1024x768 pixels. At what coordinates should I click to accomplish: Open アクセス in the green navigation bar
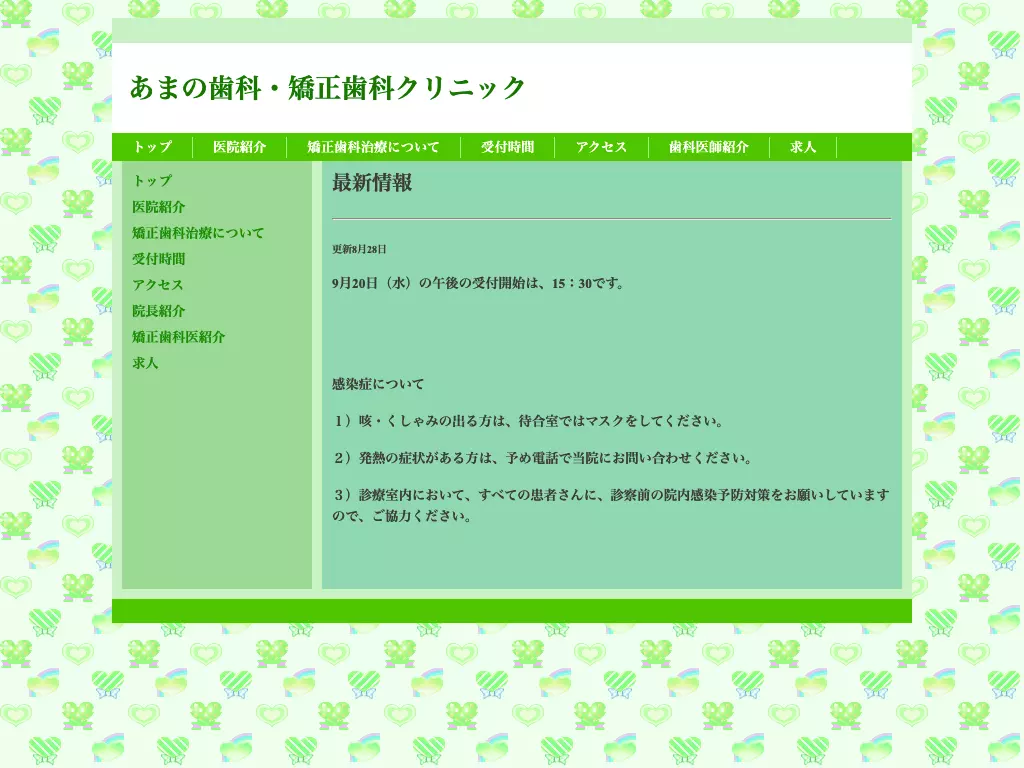tap(601, 147)
